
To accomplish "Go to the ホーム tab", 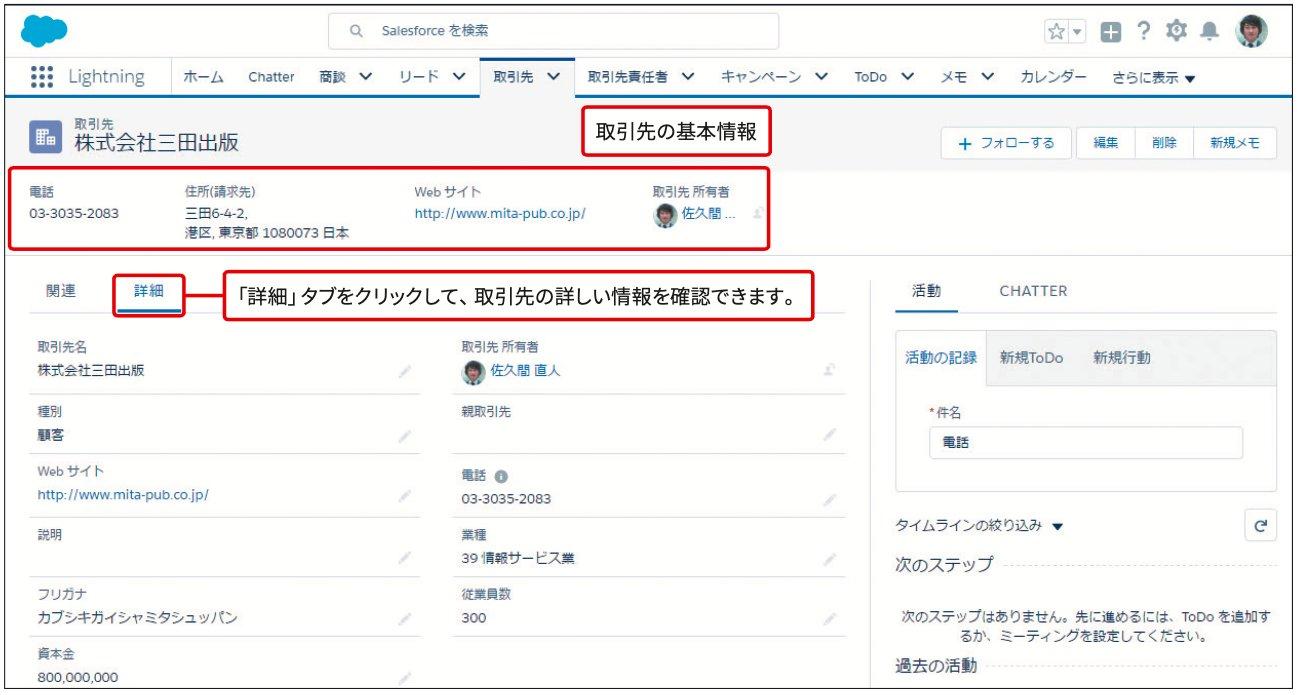I will pos(203,77).
